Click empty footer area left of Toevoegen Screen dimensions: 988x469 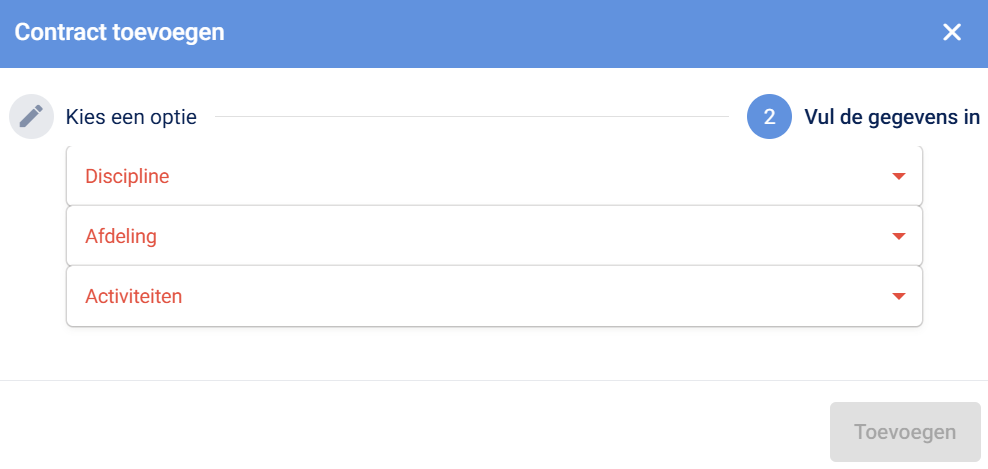[400, 432]
